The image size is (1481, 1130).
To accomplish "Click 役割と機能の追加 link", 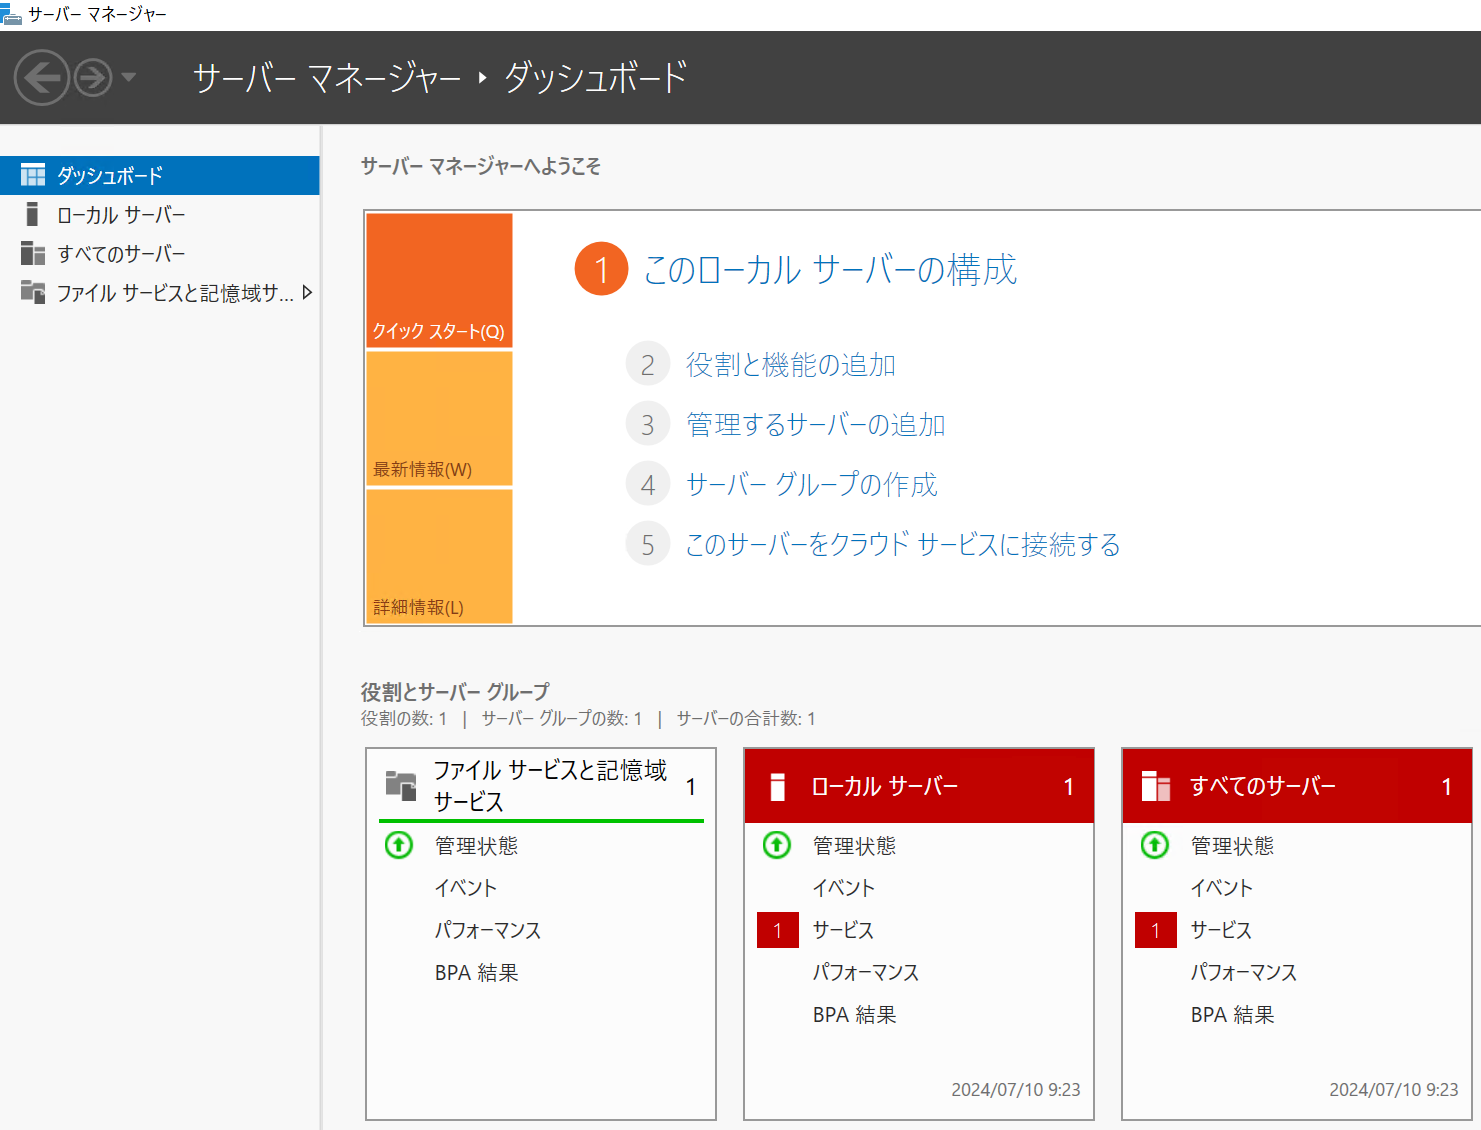I will [x=790, y=365].
